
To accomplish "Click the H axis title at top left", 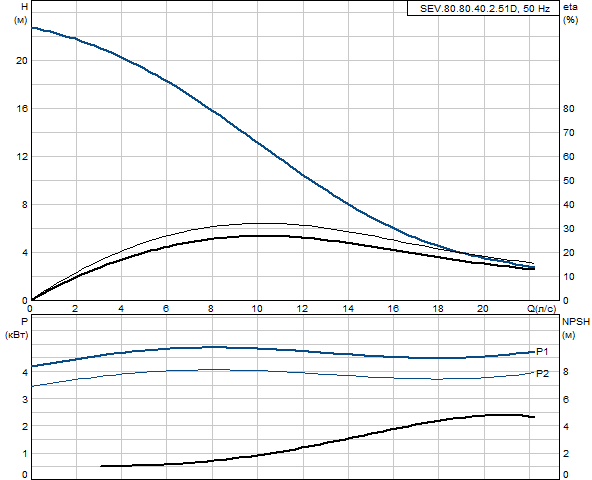I will click(x=25, y=6).
